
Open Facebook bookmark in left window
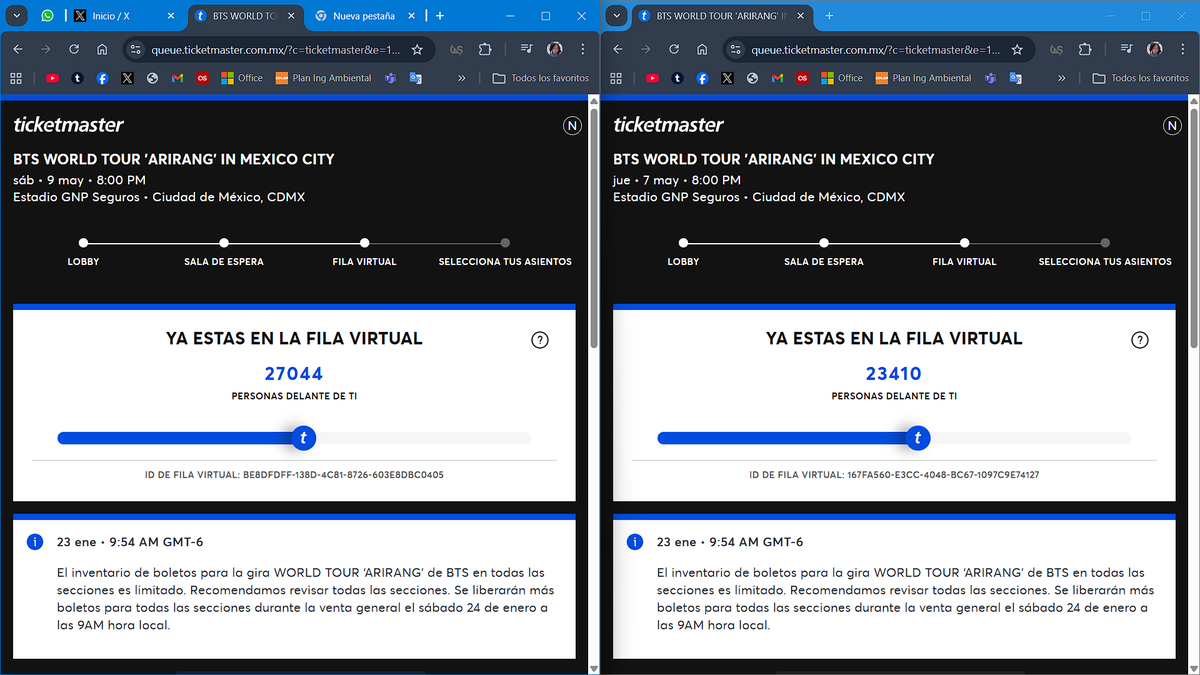pyautogui.click(x=102, y=78)
